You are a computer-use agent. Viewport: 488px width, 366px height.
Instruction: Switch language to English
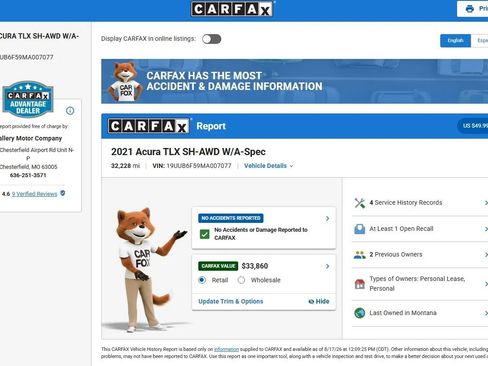pos(455,41)
